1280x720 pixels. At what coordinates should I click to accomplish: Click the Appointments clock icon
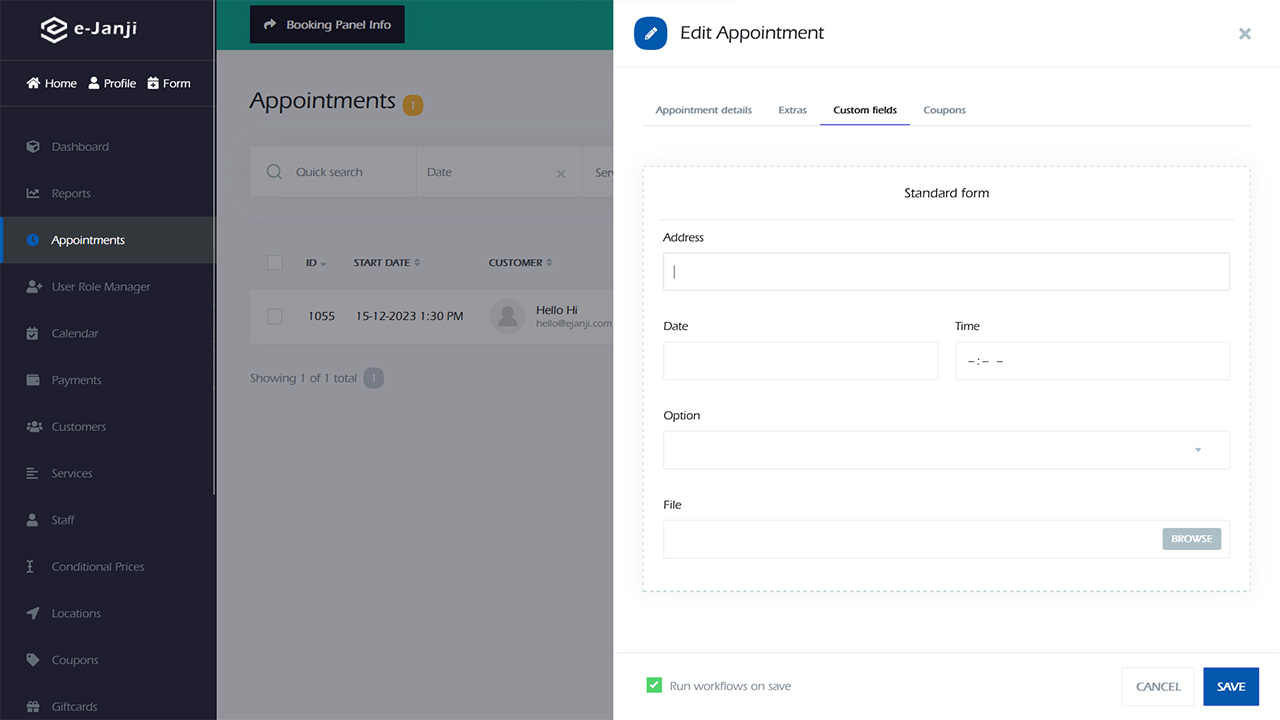coord(33,240)
